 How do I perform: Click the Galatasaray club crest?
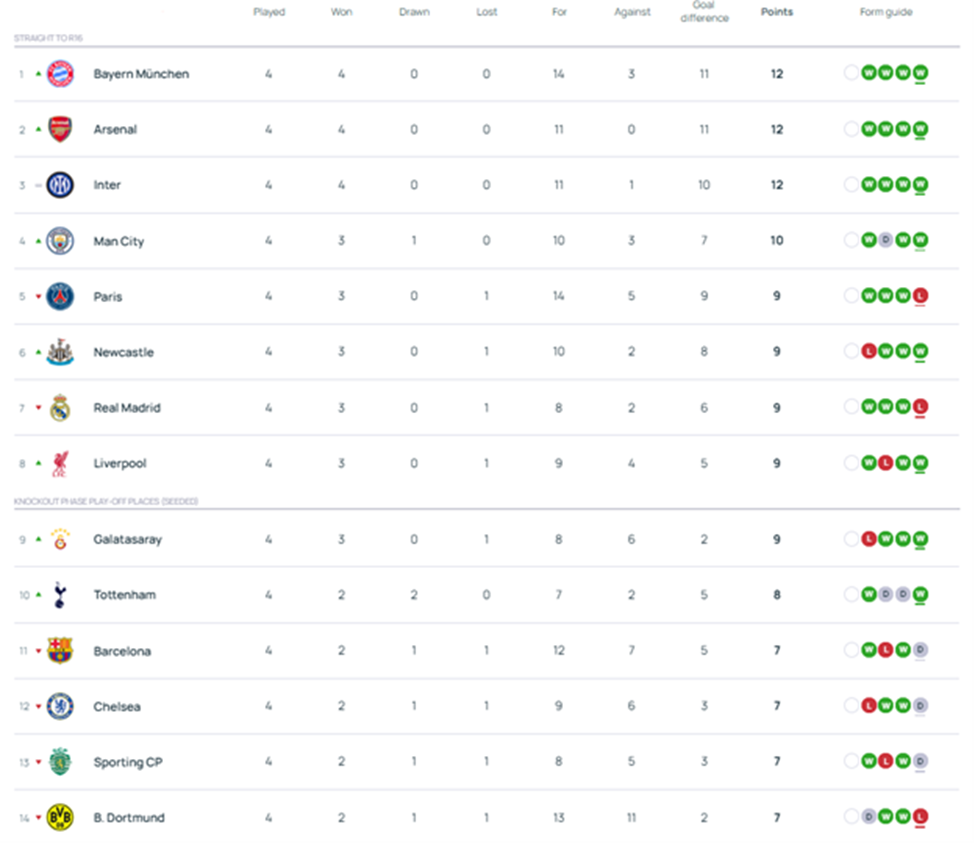point(60,539)
